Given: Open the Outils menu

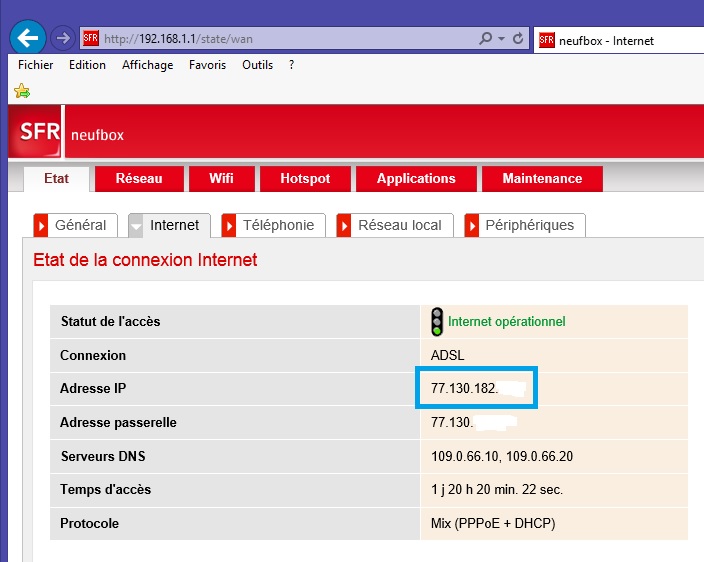Looking at the screenshot, I should [257, 65].
